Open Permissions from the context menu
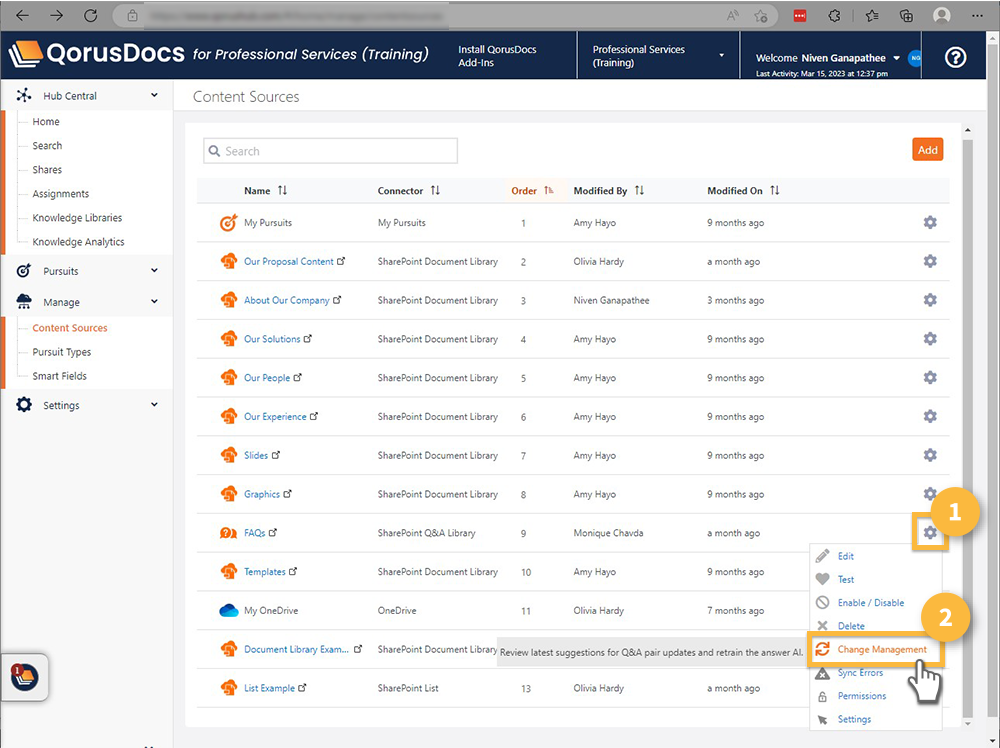1000x748 pixels. pos(862,696)
